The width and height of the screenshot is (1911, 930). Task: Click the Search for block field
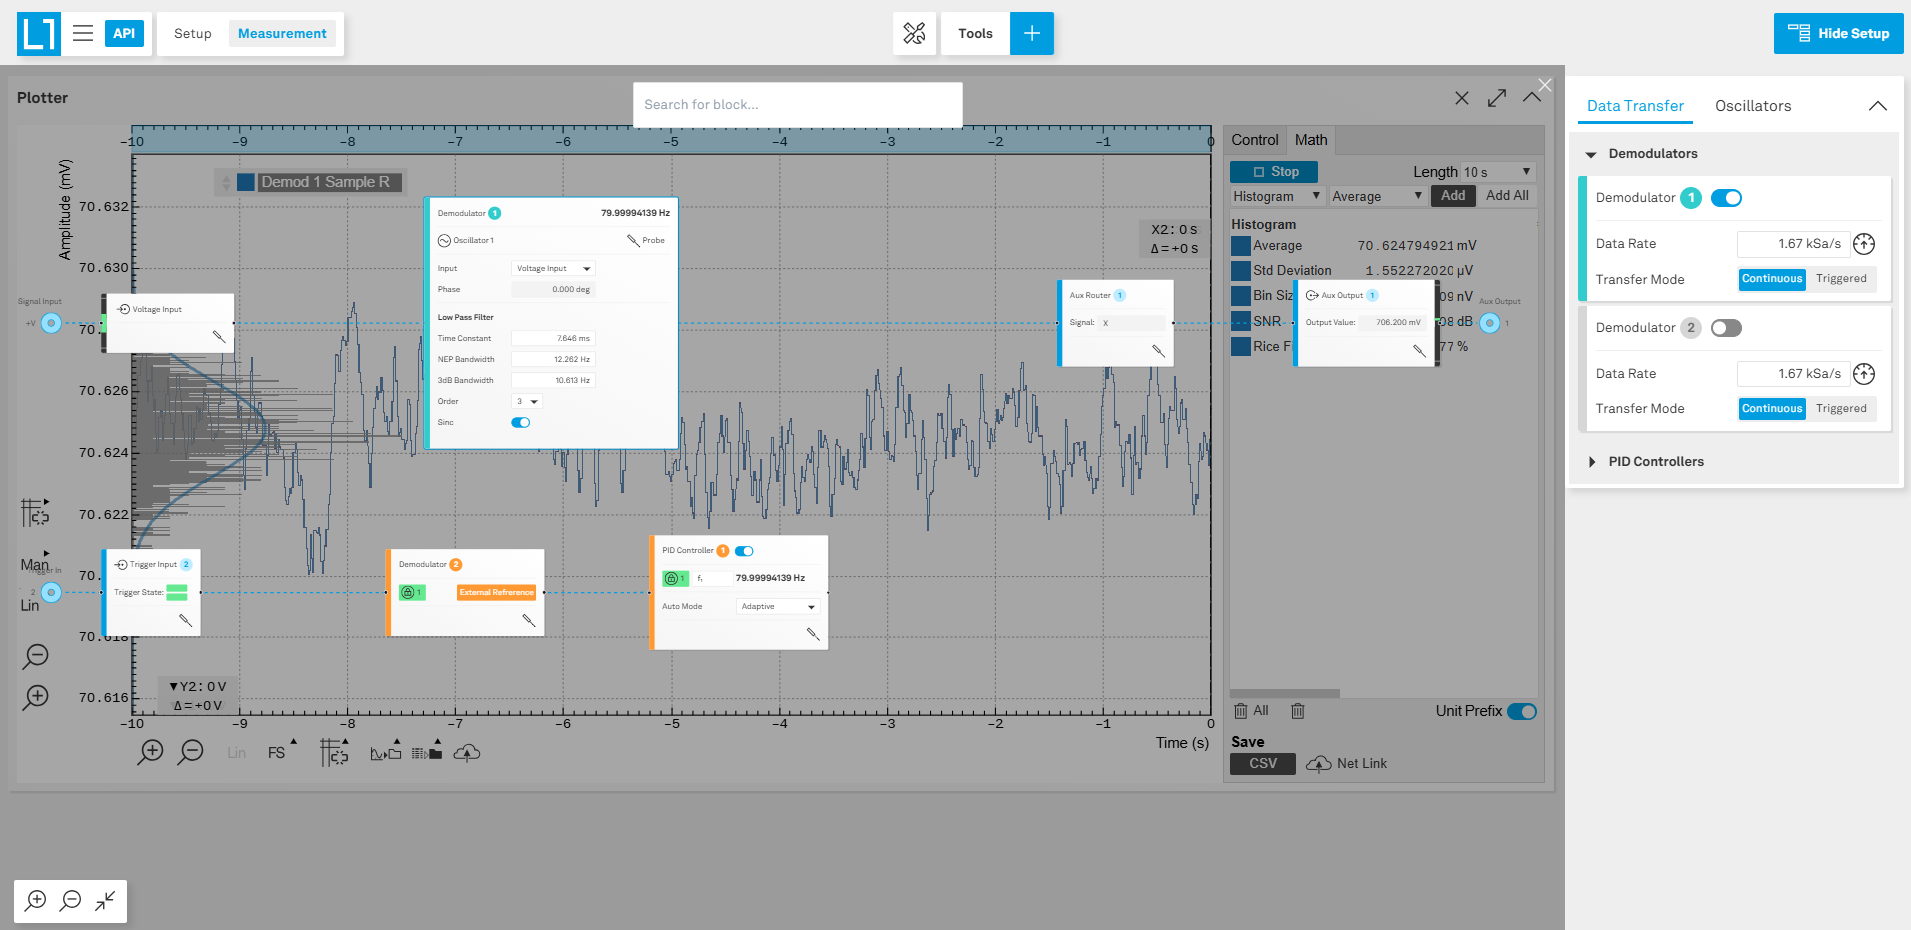pyautogui.click(x=797, y=105)
